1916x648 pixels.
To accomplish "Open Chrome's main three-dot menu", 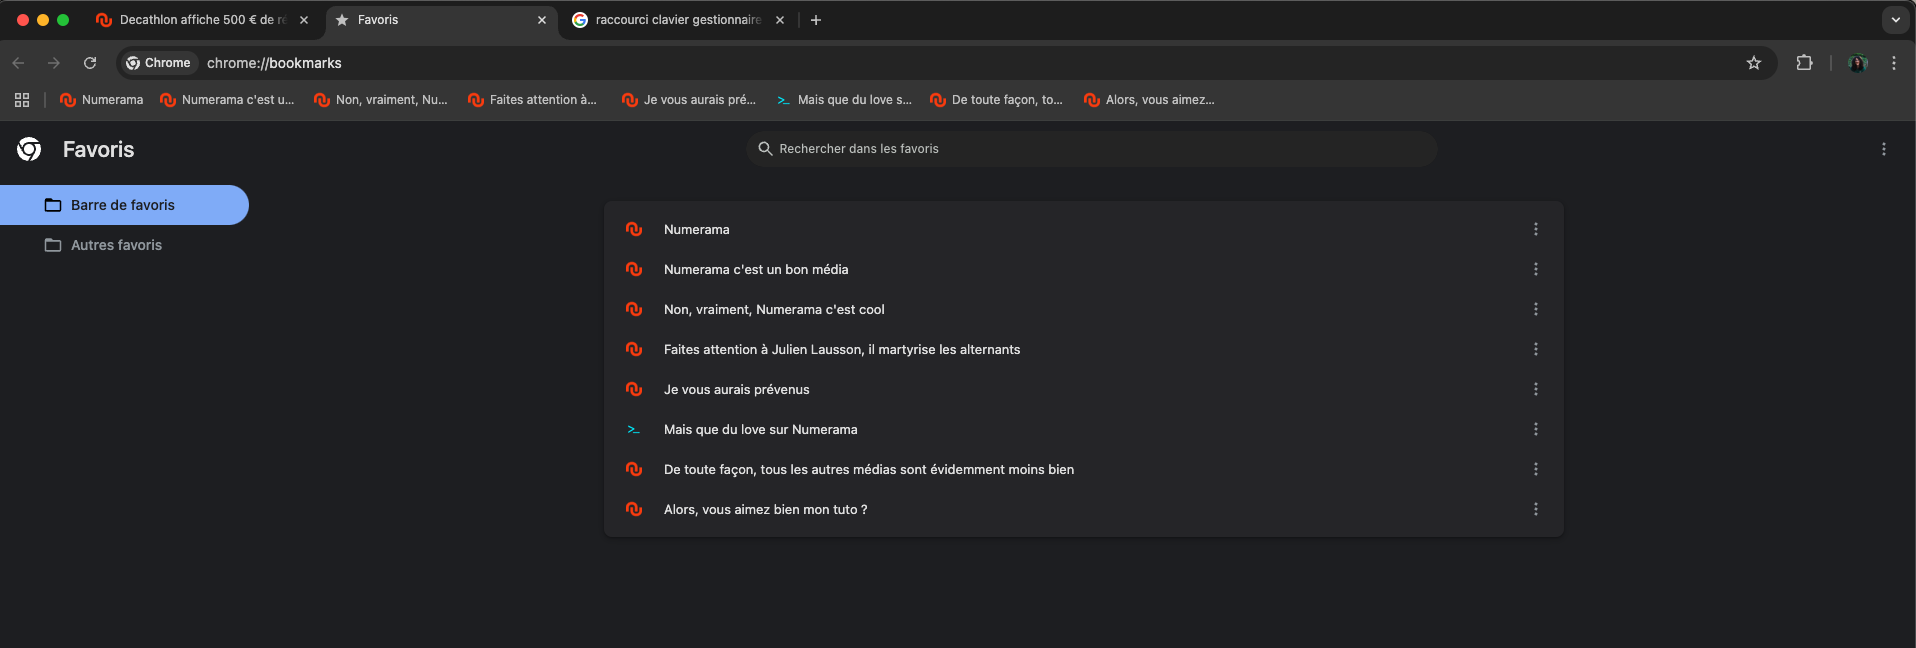I will pos(1894,63).
